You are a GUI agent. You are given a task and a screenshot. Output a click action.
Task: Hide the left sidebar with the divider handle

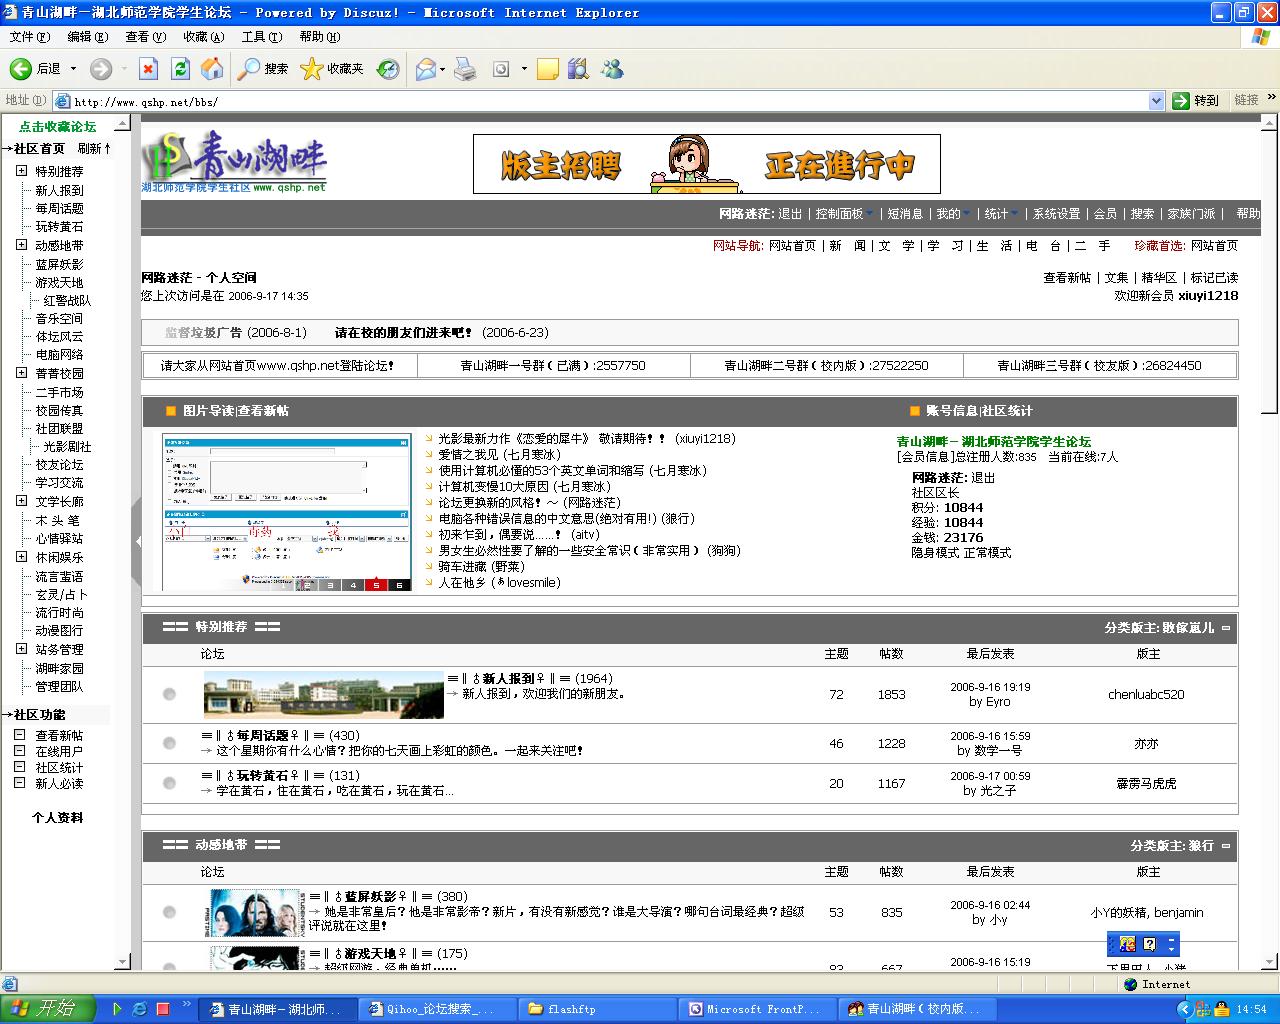[x=136, y=541]
